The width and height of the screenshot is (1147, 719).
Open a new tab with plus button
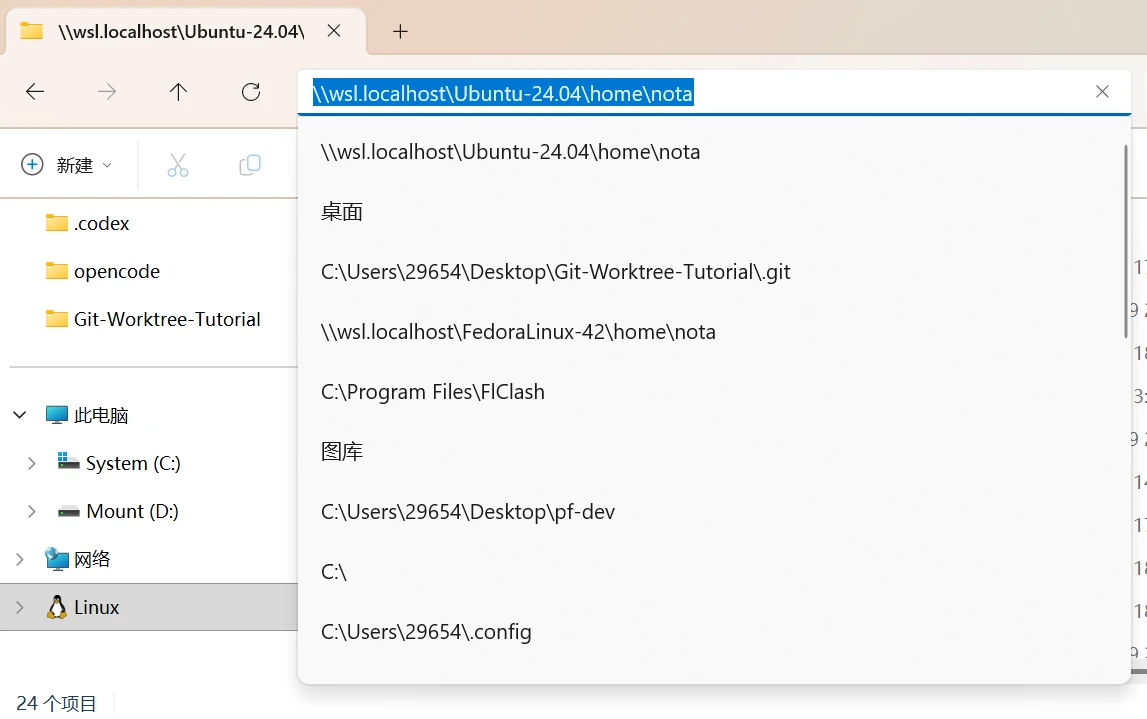click(x=400, y=31)
